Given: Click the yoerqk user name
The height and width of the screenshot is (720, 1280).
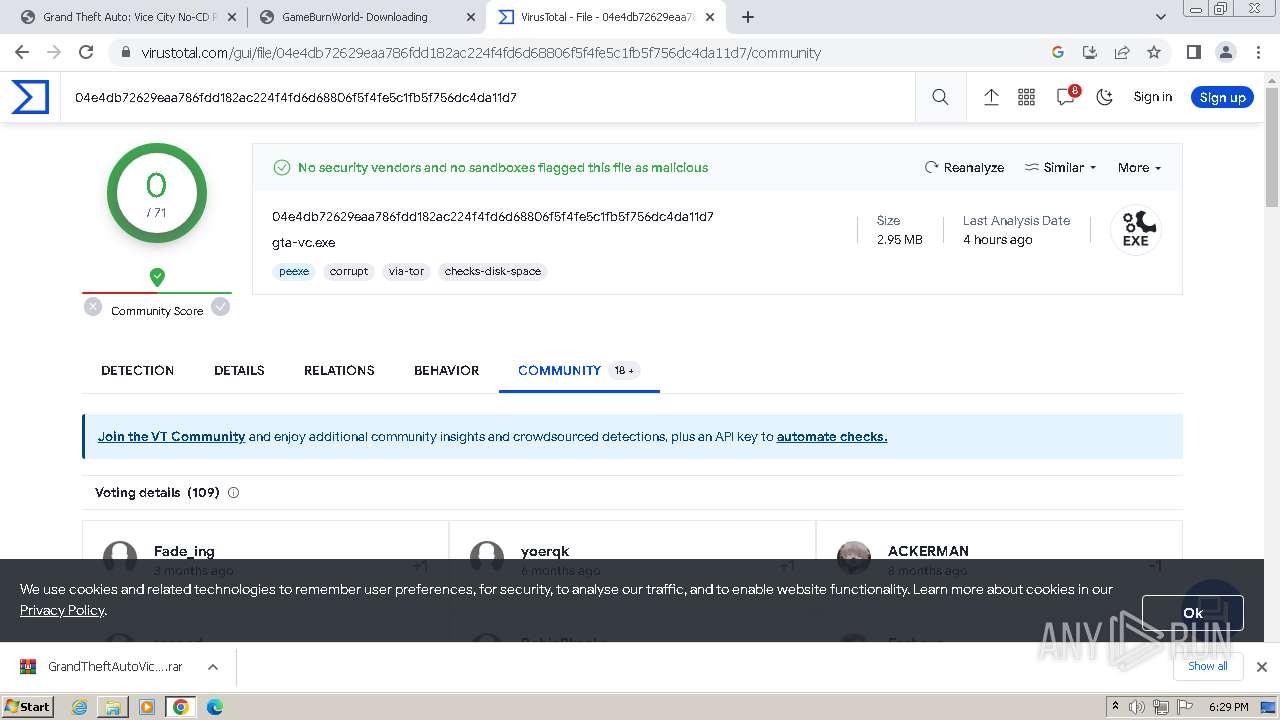Looking at the screenshot, I should tap(545, 551).
